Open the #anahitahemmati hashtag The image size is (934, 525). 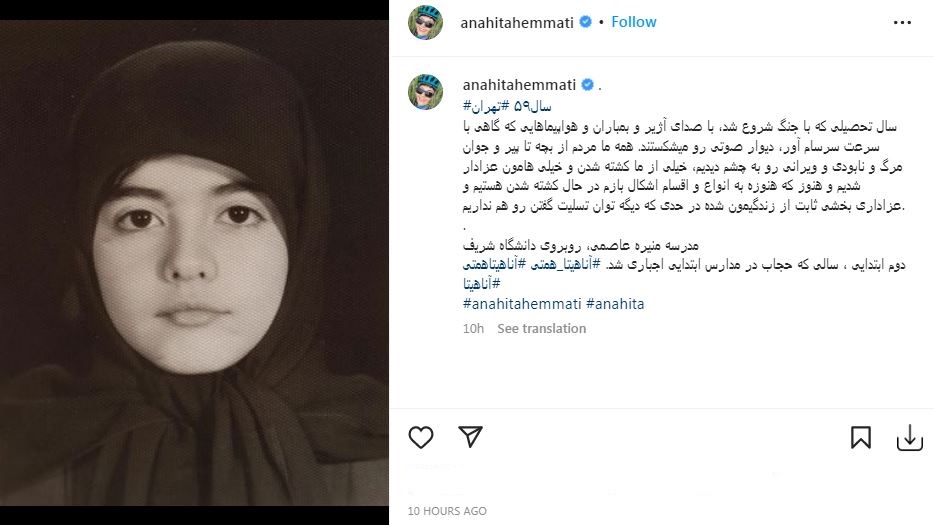[522, 304]
